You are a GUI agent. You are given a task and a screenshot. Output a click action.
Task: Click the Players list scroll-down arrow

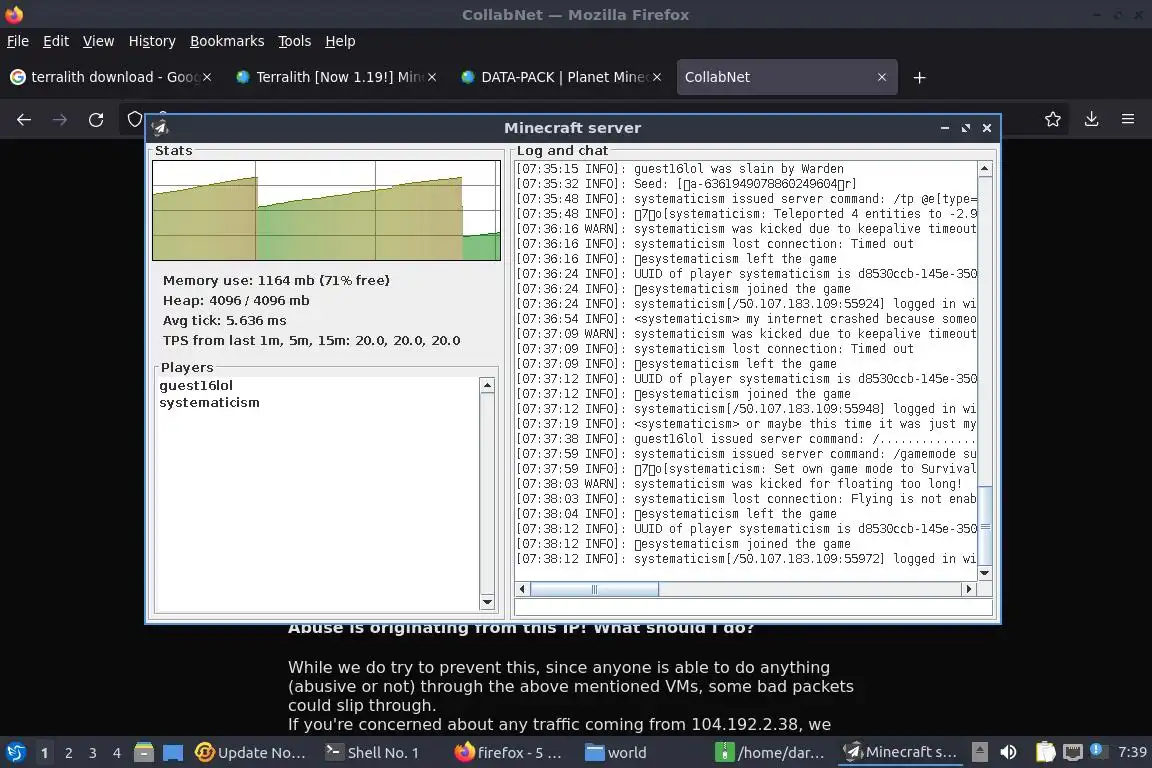coord(486,602)
